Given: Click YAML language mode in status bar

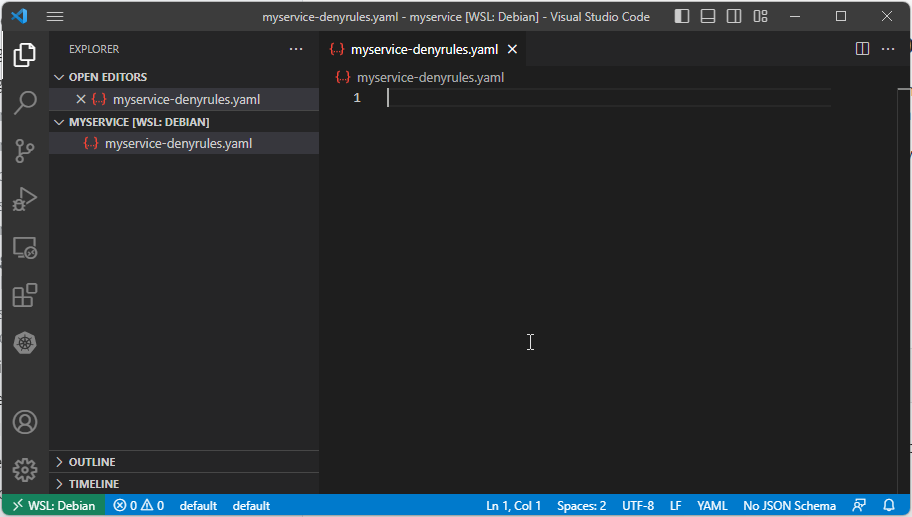Looking at the screenshot, I should coord(711,506).
